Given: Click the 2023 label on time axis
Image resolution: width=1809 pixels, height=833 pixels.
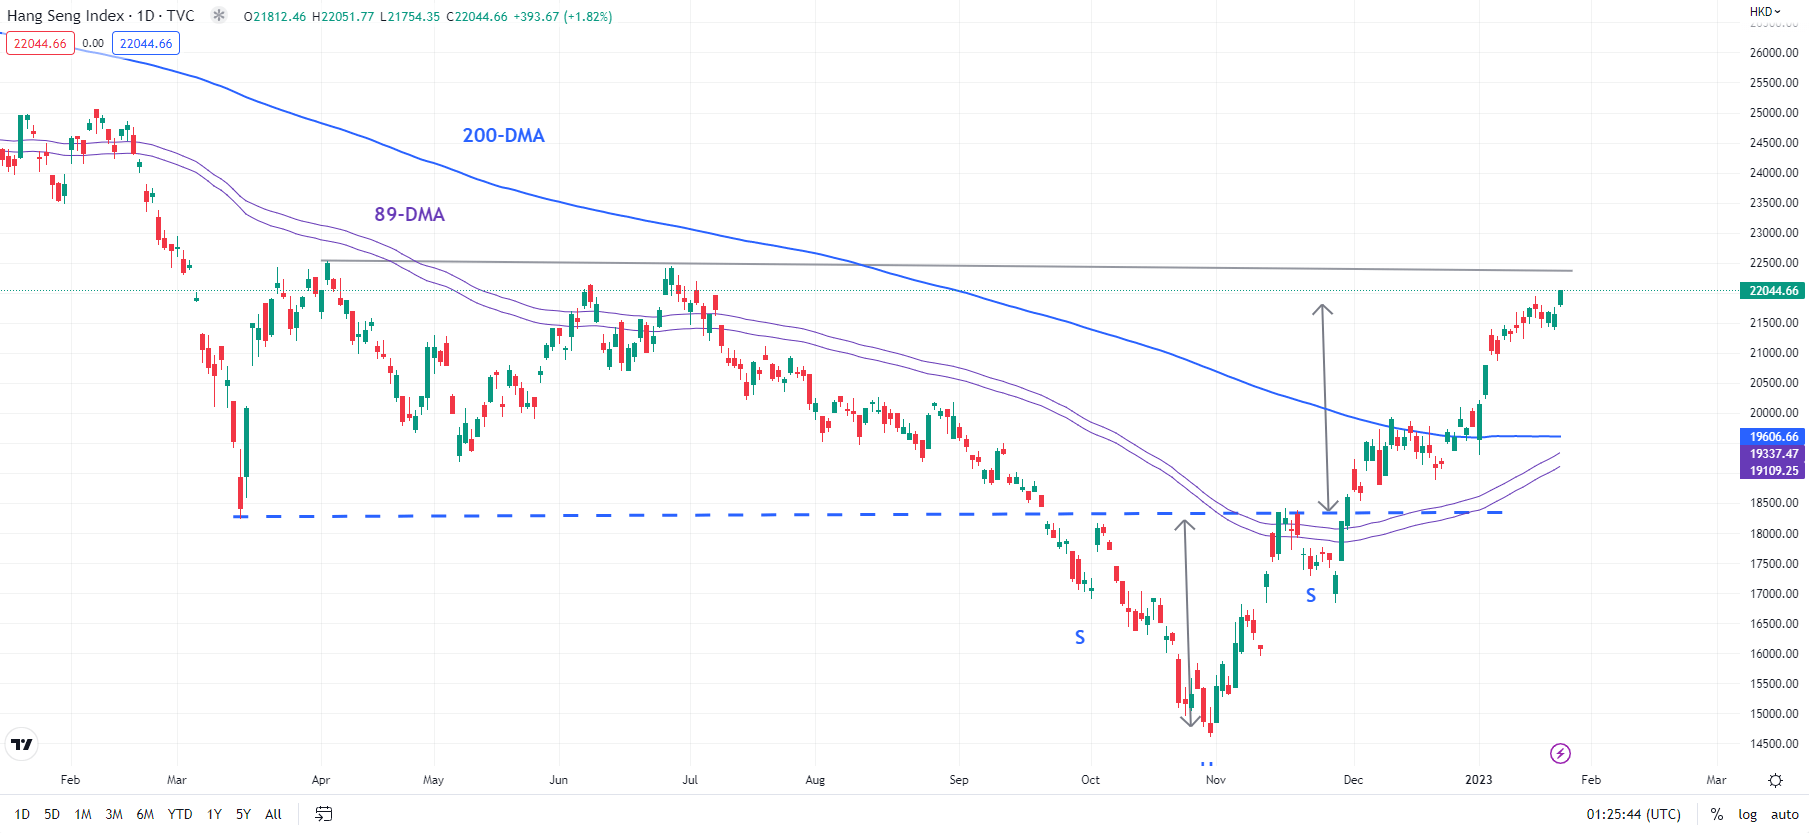Looking at the screenshot, I should 1478,780.
